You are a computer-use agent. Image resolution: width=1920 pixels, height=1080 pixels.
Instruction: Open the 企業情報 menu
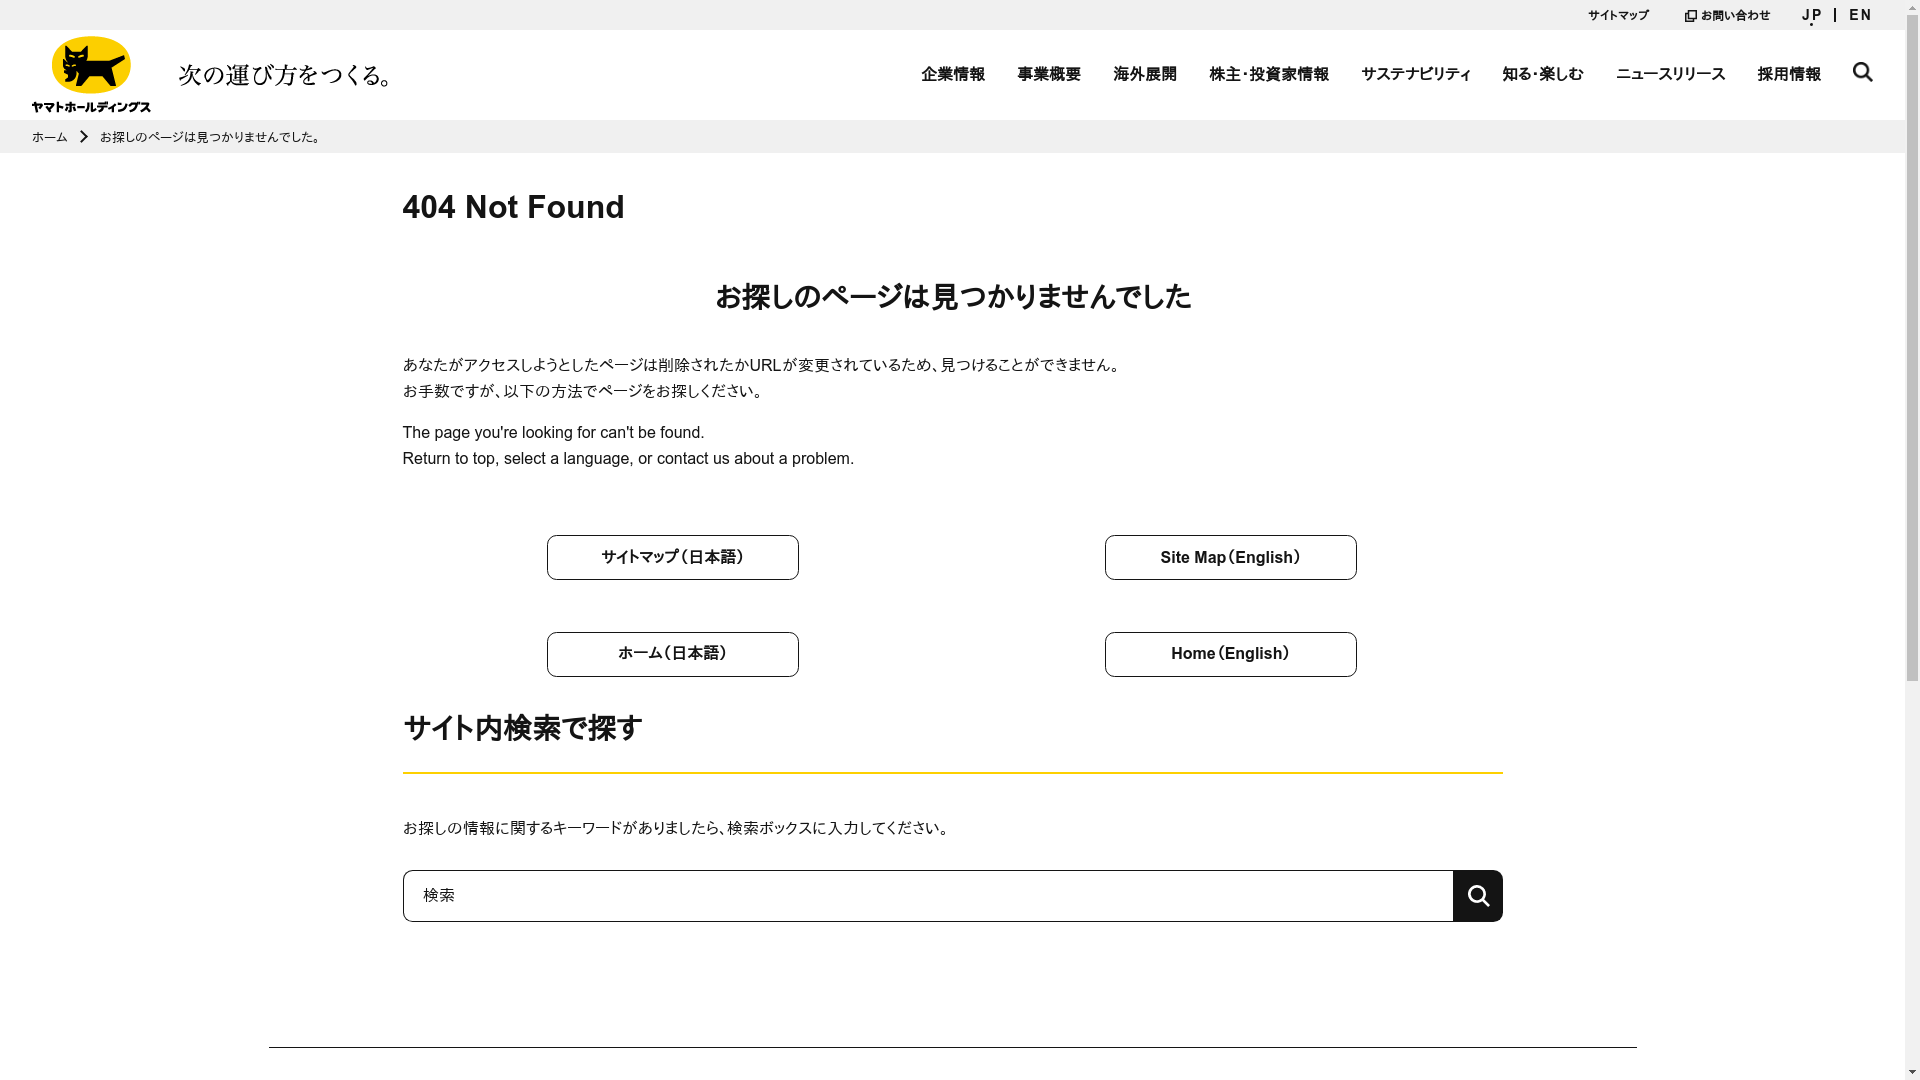pyautogui.click(x=952, y=74)
